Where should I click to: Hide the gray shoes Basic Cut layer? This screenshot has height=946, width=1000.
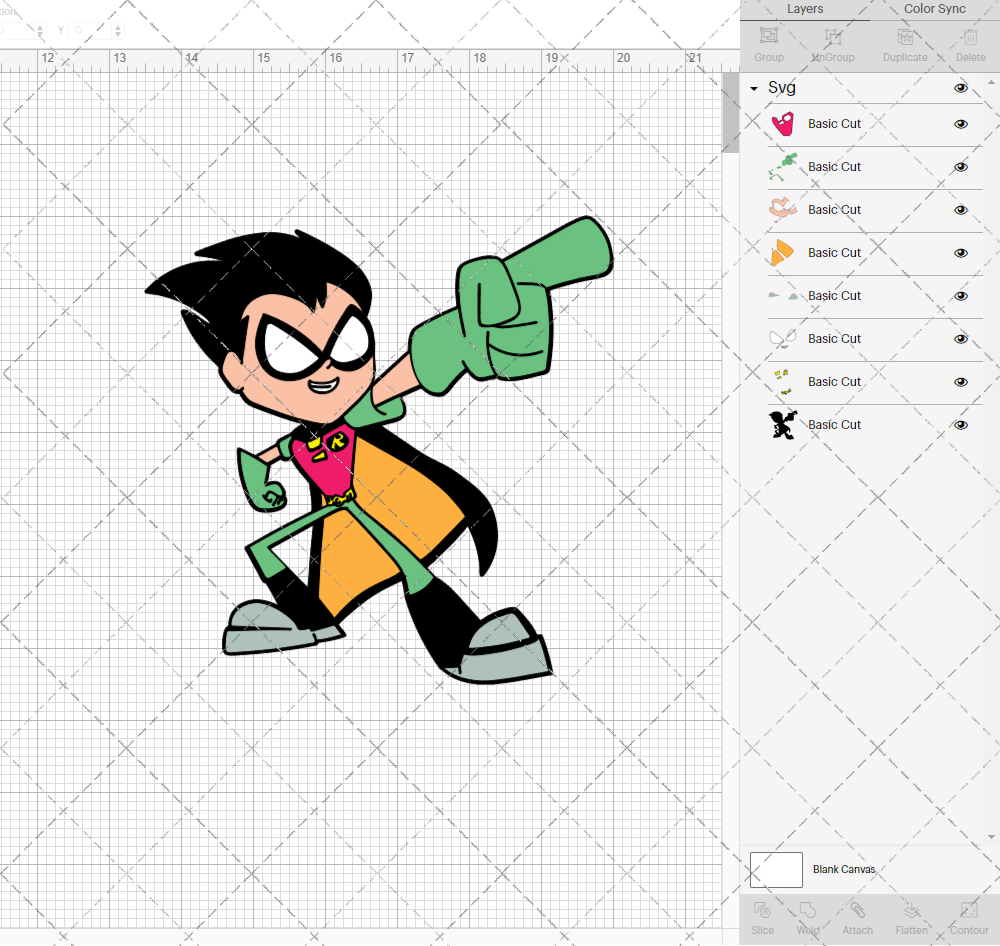(960, 296)
